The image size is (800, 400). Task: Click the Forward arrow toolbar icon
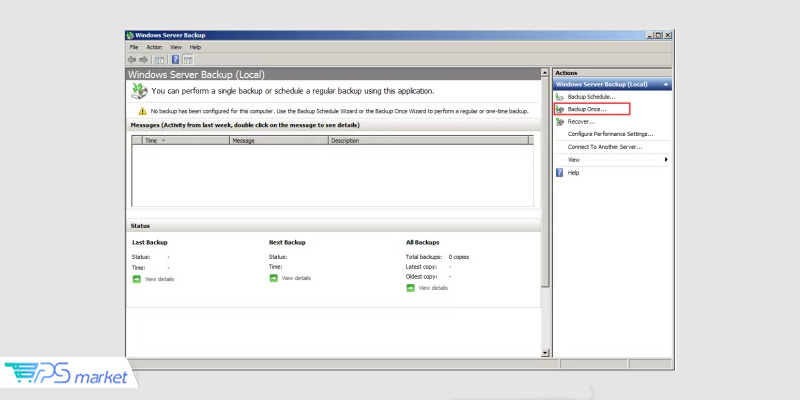[144, 59]
